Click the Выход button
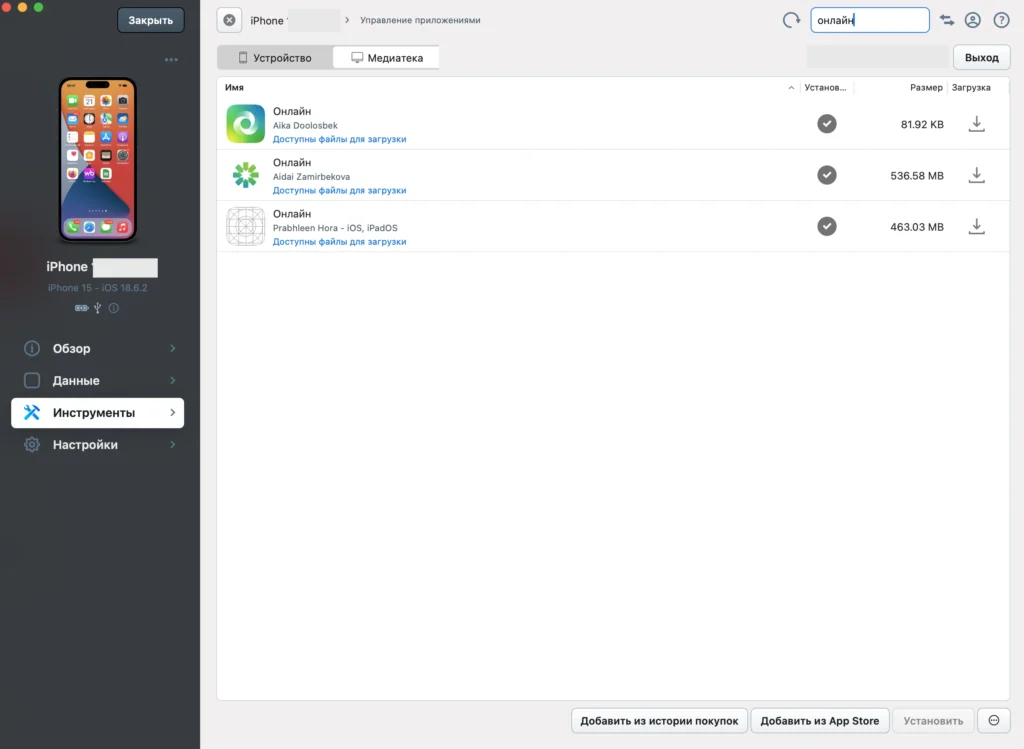The image size is (1024, 749). point(982,57)
